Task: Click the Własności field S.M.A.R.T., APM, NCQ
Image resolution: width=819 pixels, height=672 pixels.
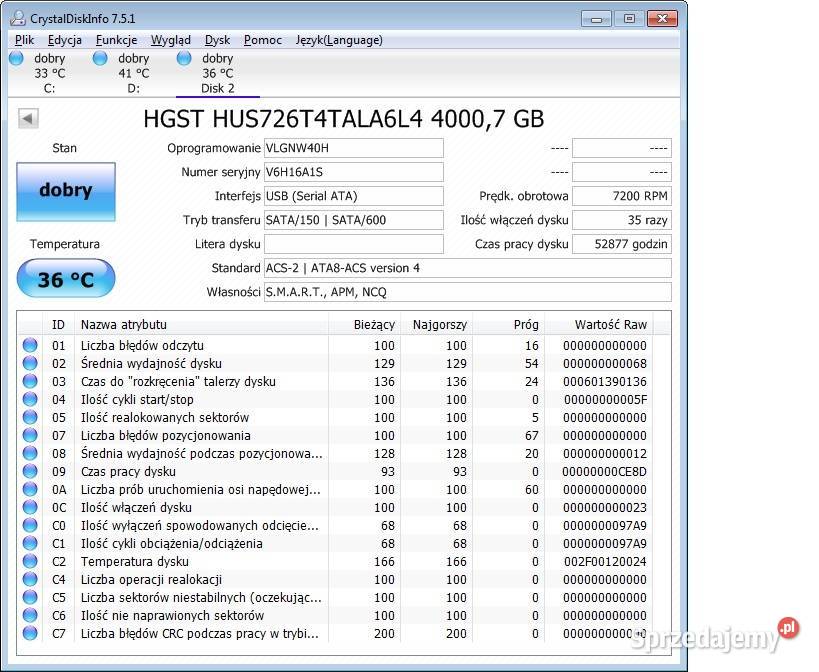Action: (467, 292)
